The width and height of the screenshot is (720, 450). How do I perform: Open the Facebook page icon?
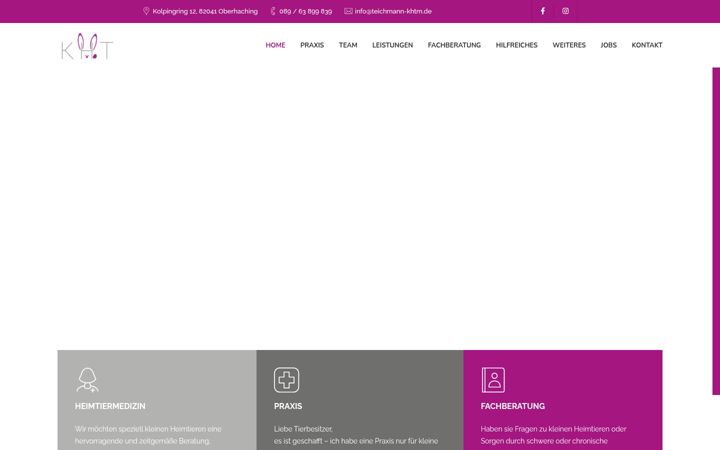point(543,11)
